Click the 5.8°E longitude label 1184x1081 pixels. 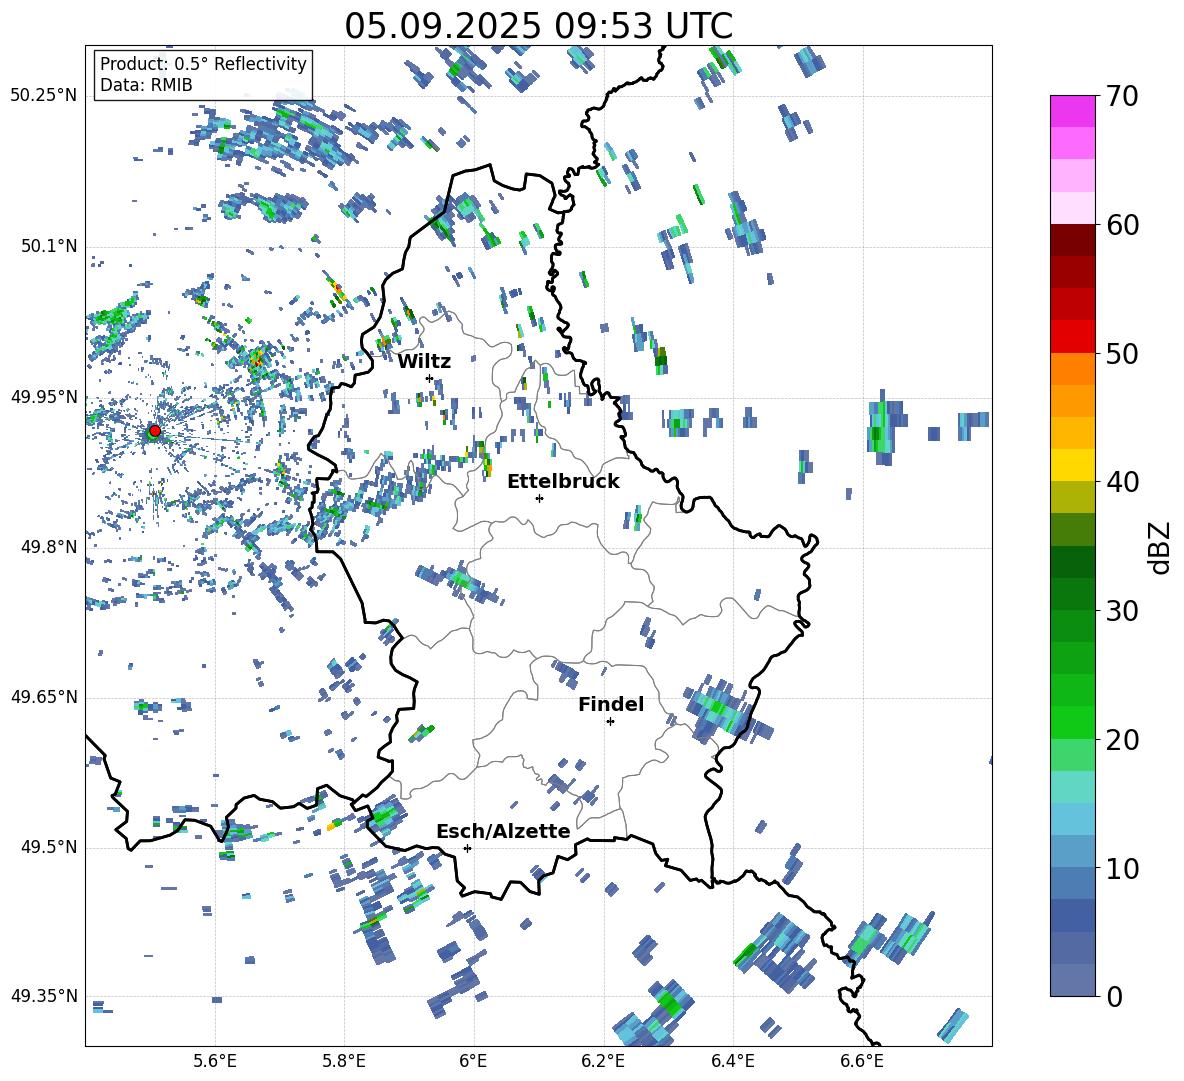coord(344,1061)
